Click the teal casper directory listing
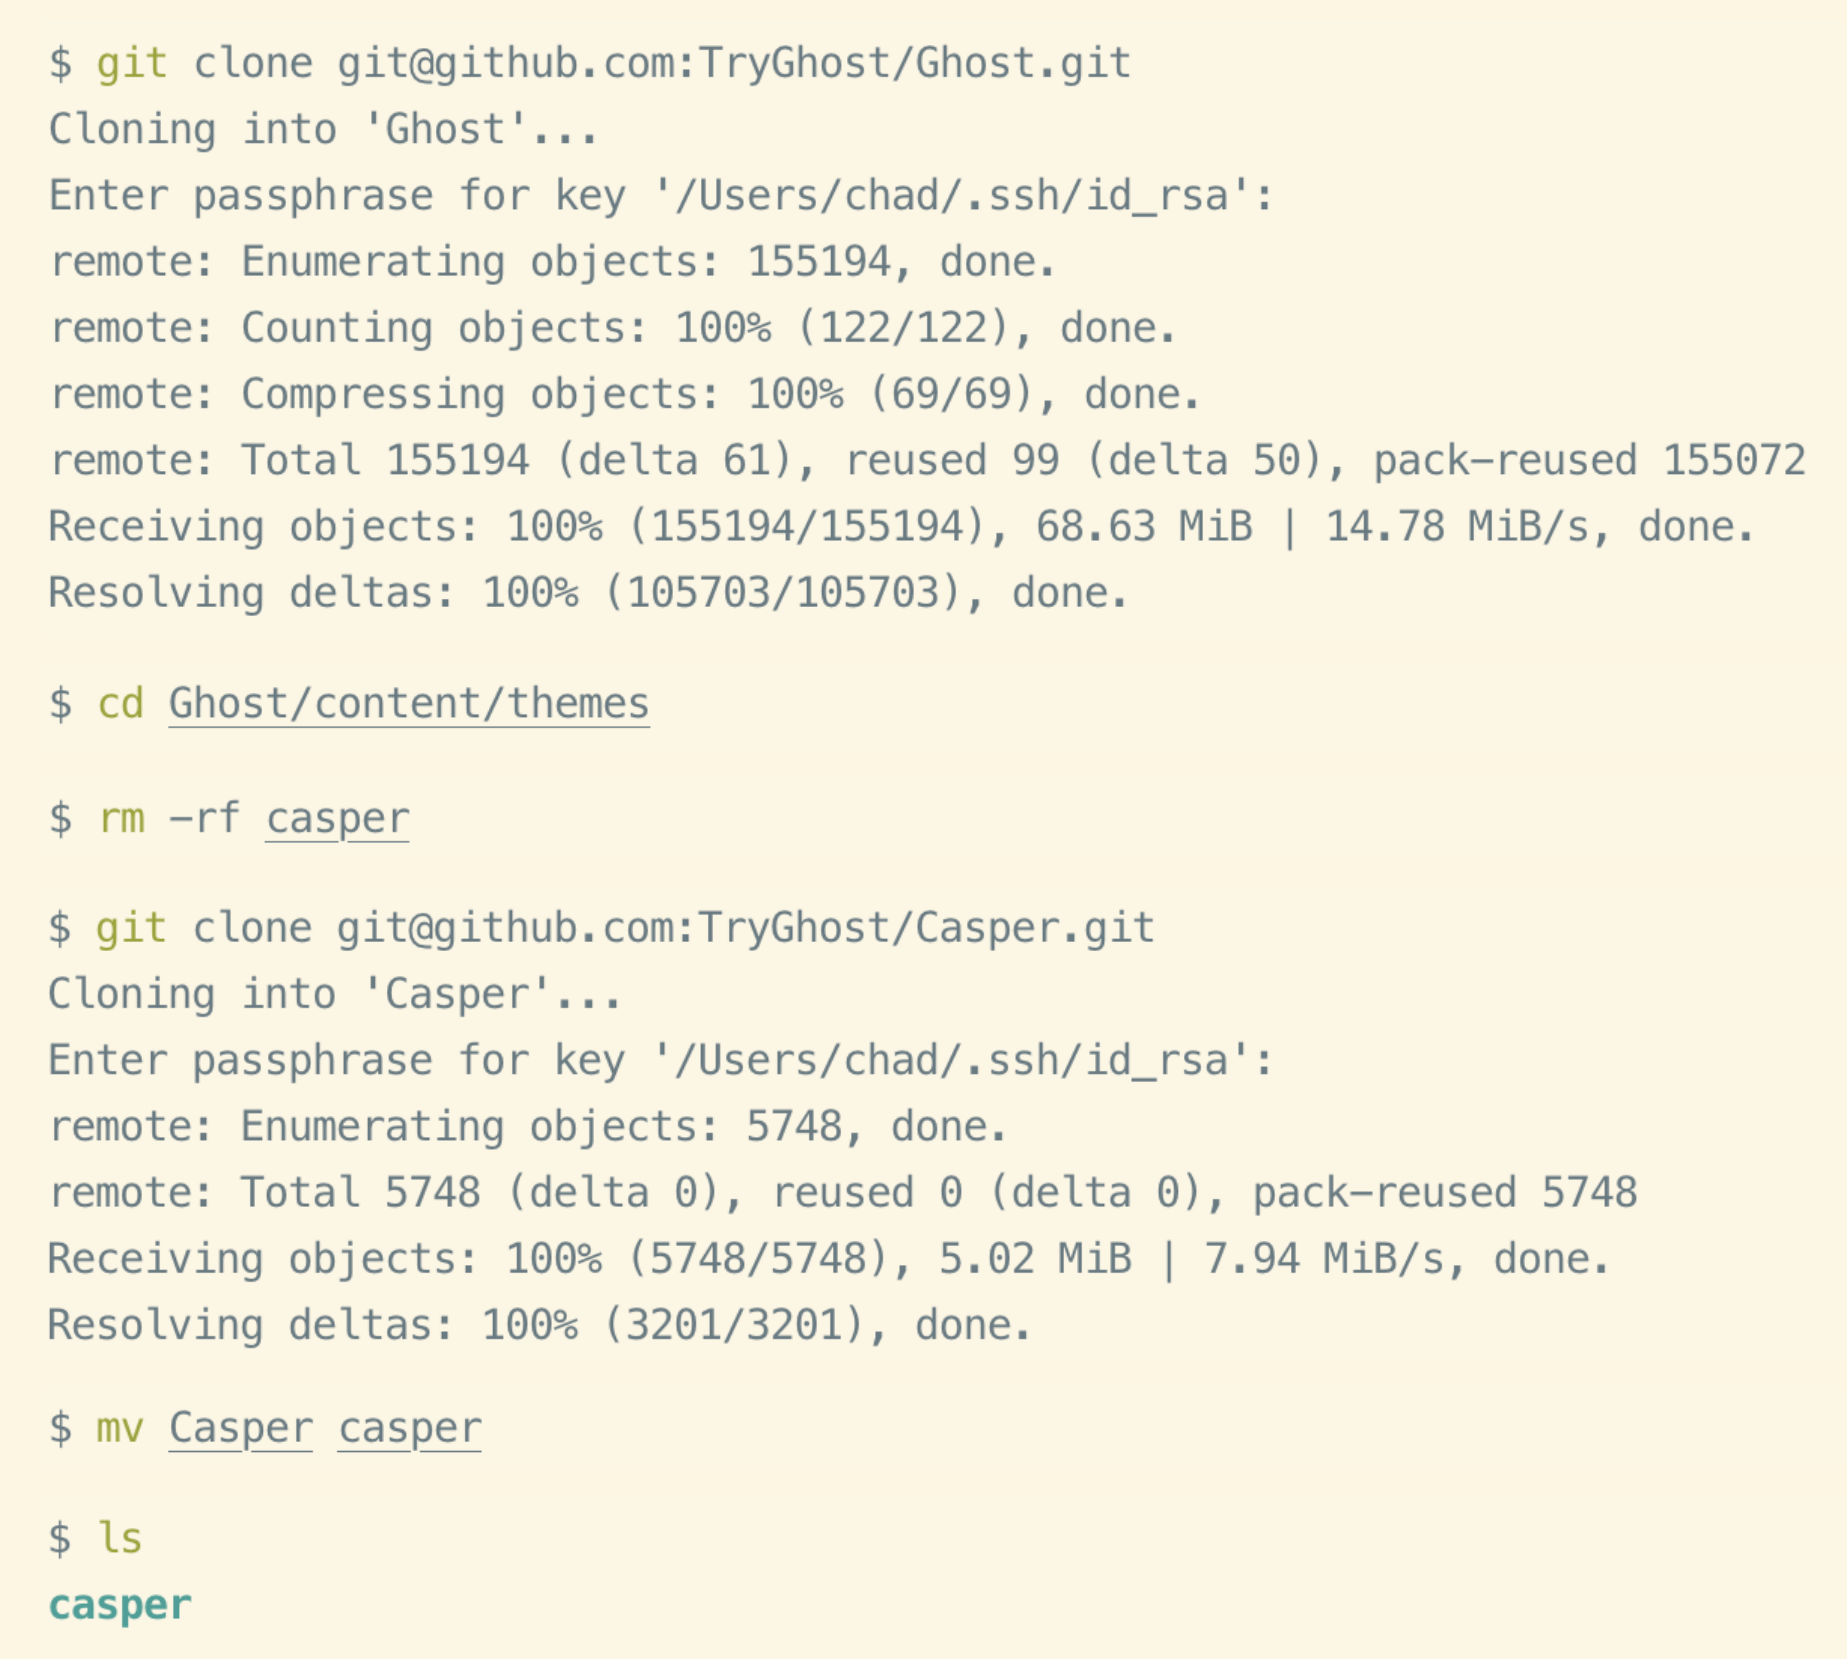This screenshot has width=1847, height=1659. [120, 1605]
